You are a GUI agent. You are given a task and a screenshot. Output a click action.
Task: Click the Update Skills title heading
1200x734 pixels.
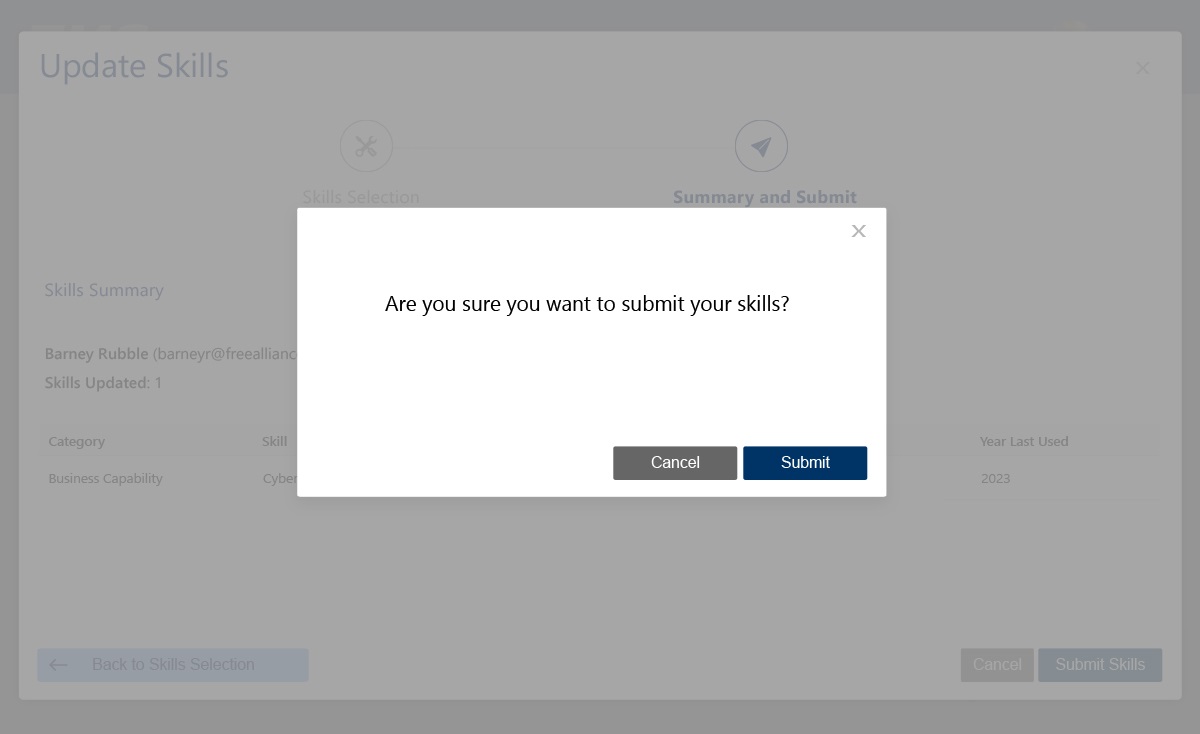134,67
